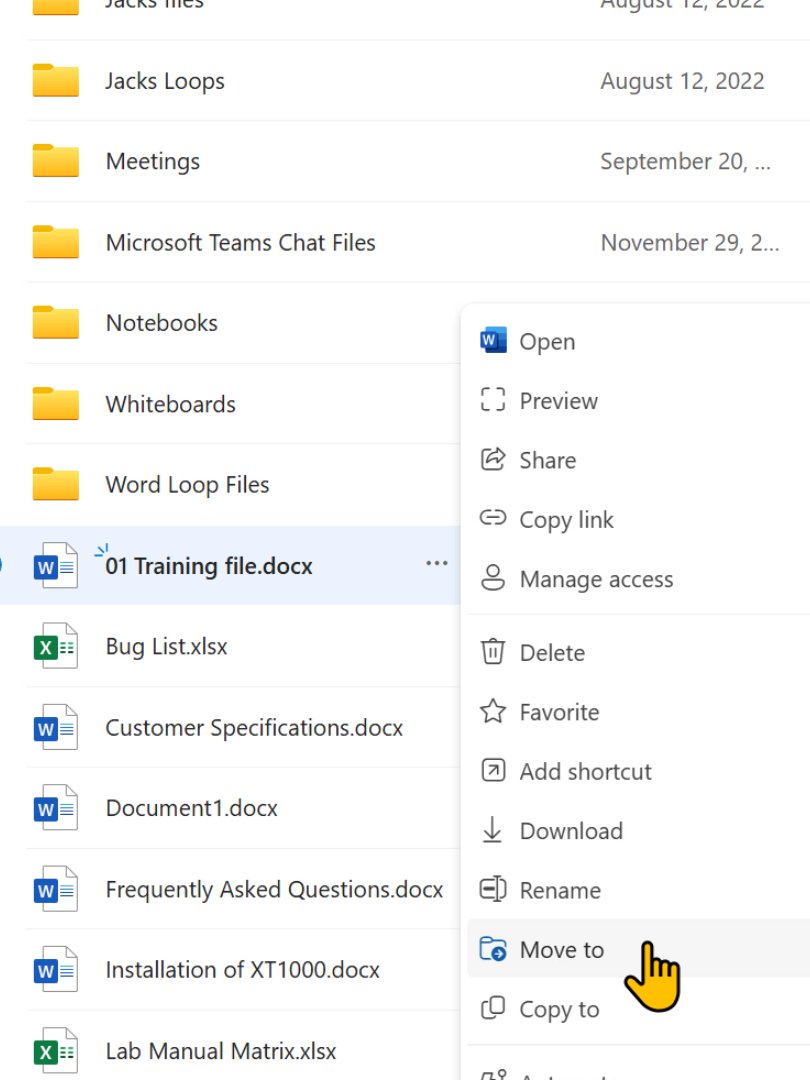The width and height of the screenshot is (810, 1080).
Task: Click the Preview brackets icon
Action: point(491,400)
